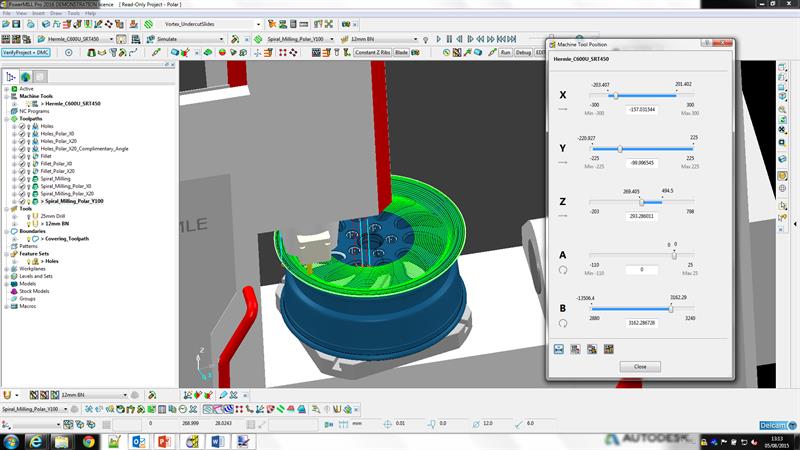The width and height of the screenshot is (800, 450).
Task: Select the Holes_Polar_X20_Complimentary_Angle toolpath
Action: pos(85,149)
